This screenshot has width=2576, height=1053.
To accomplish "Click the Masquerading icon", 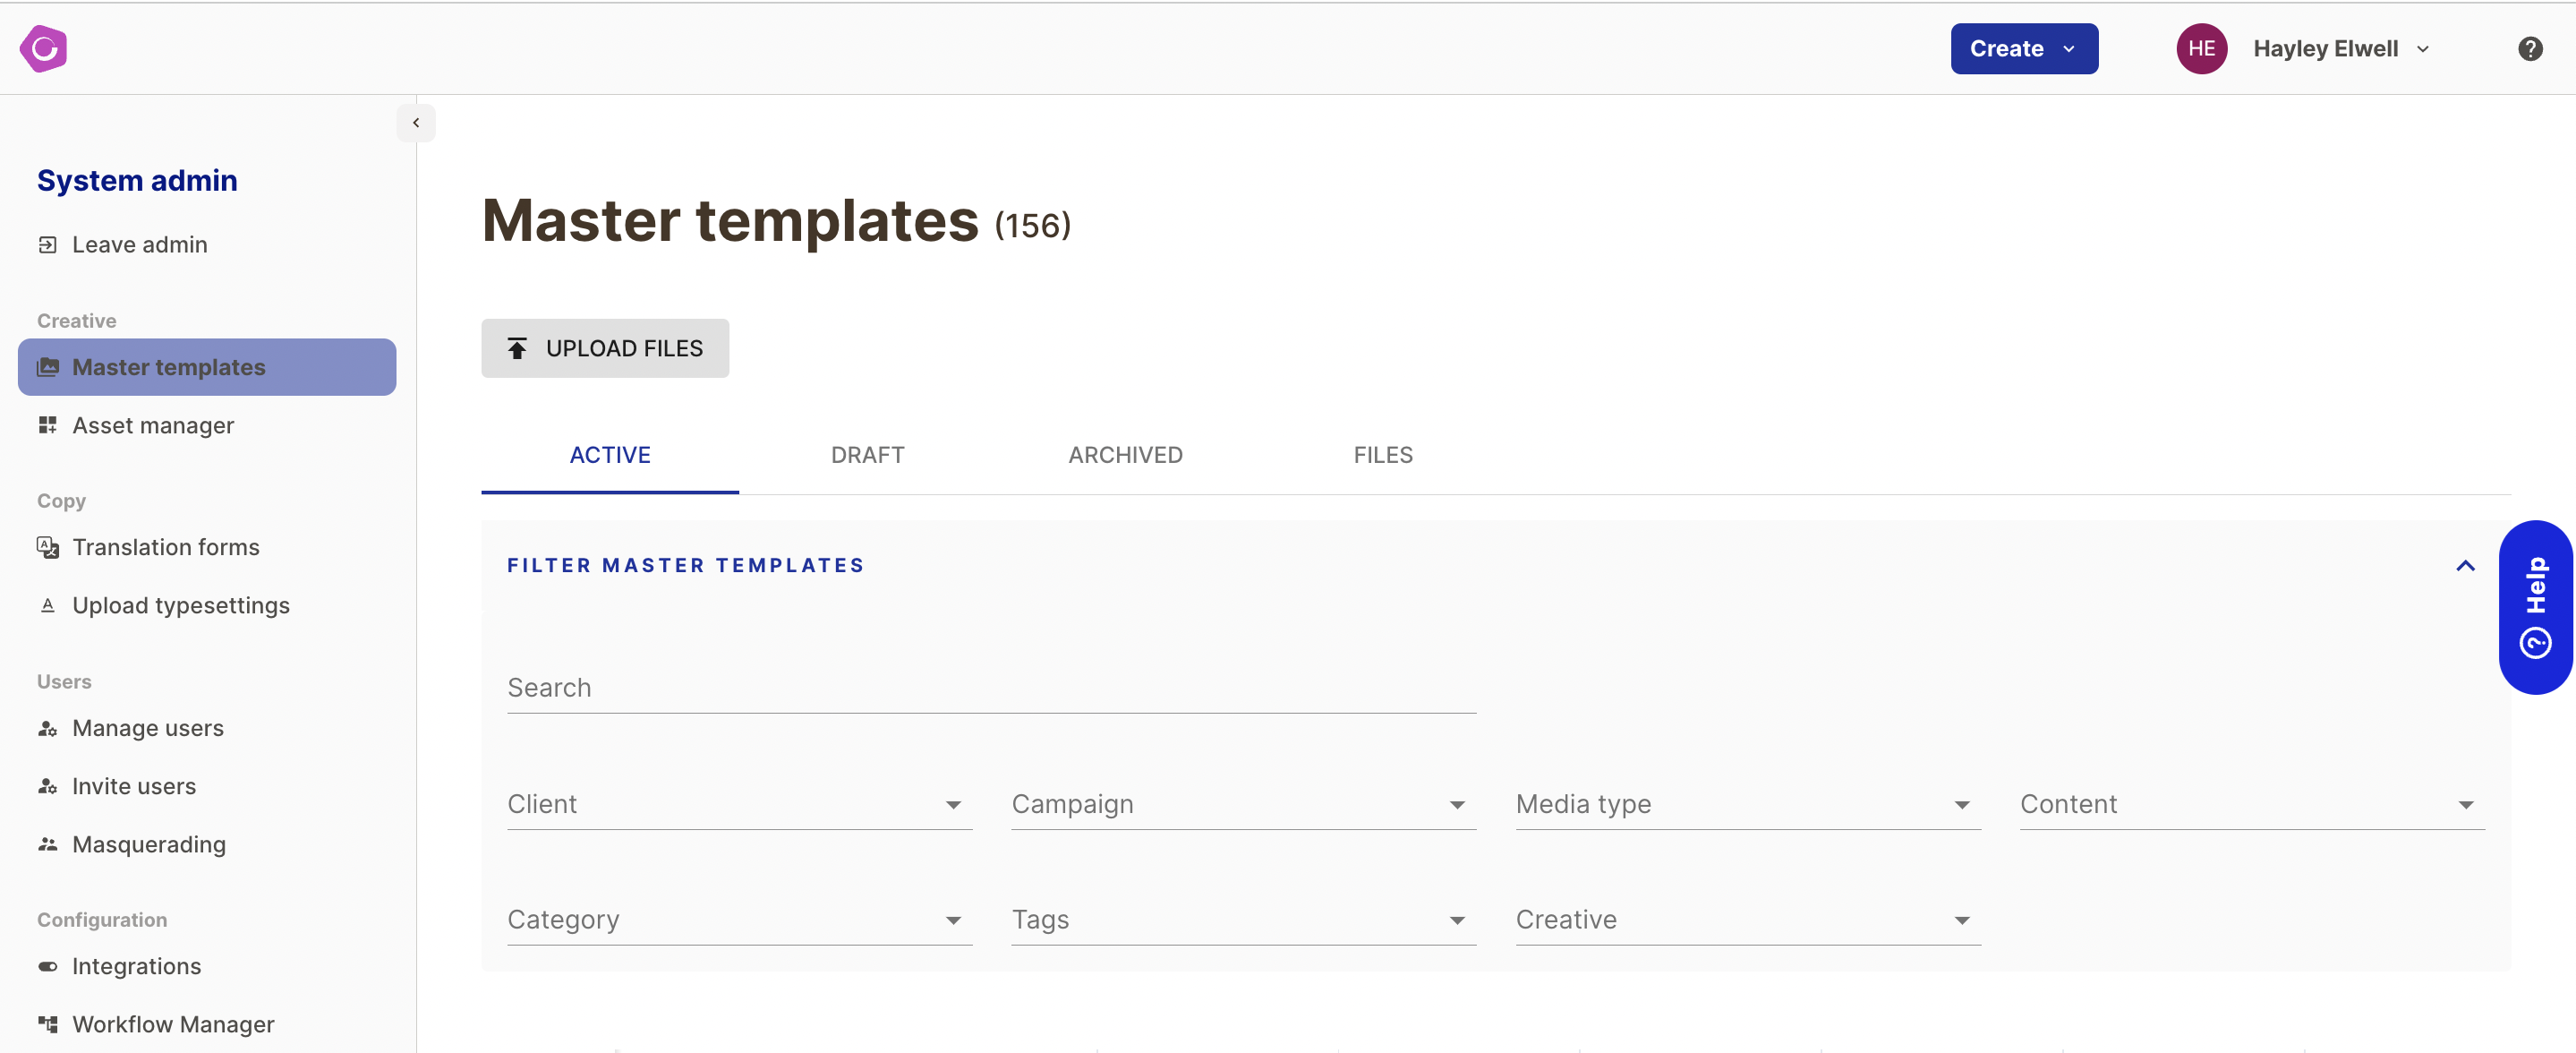I will tap(47, 844).
